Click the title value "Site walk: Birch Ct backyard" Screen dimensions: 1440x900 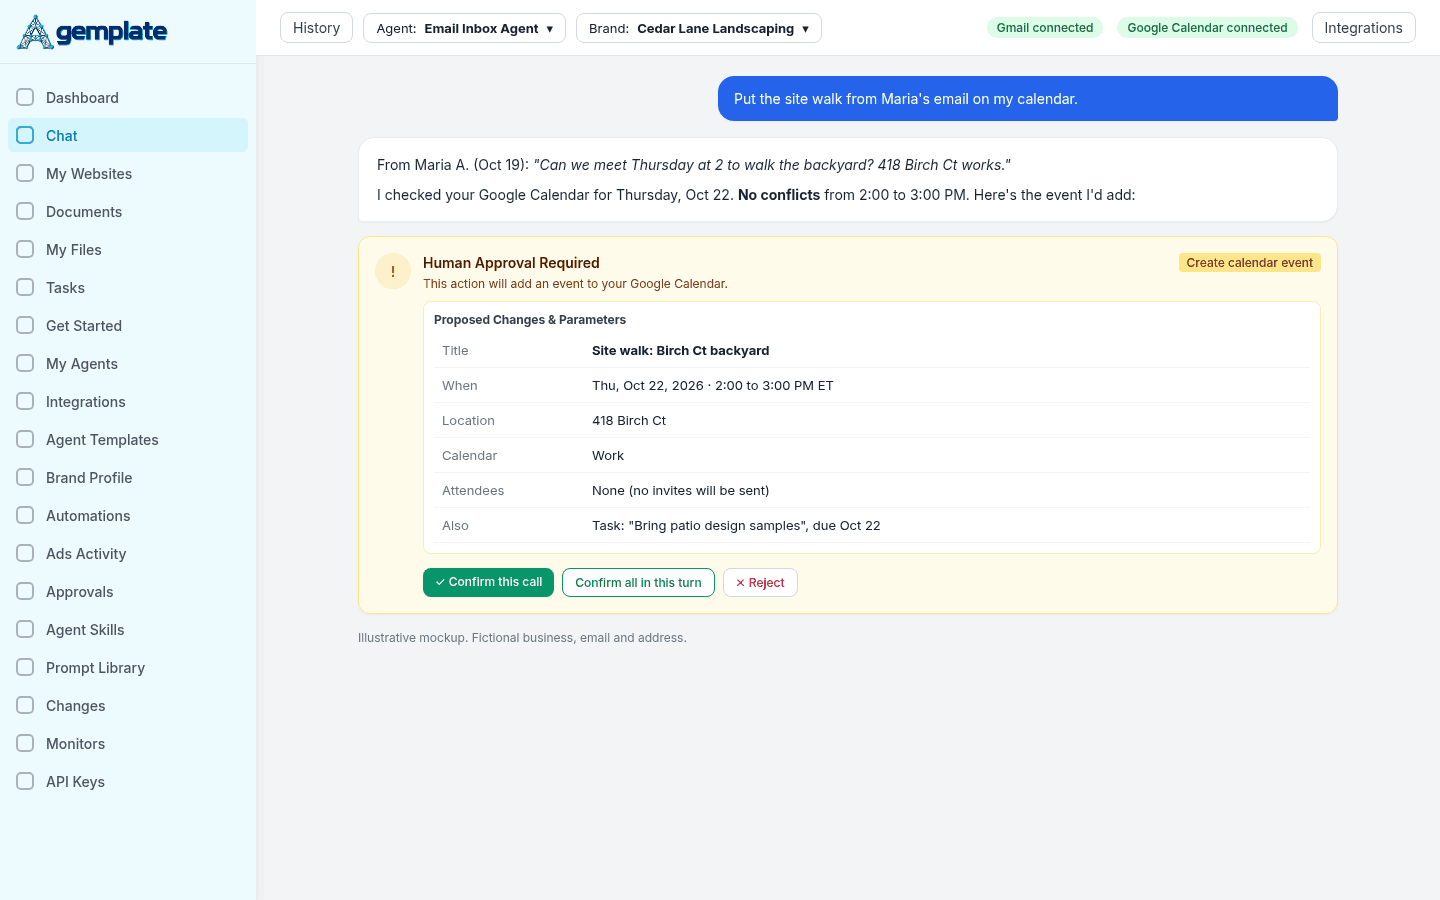pyautogui.click(x=681, y=350)
